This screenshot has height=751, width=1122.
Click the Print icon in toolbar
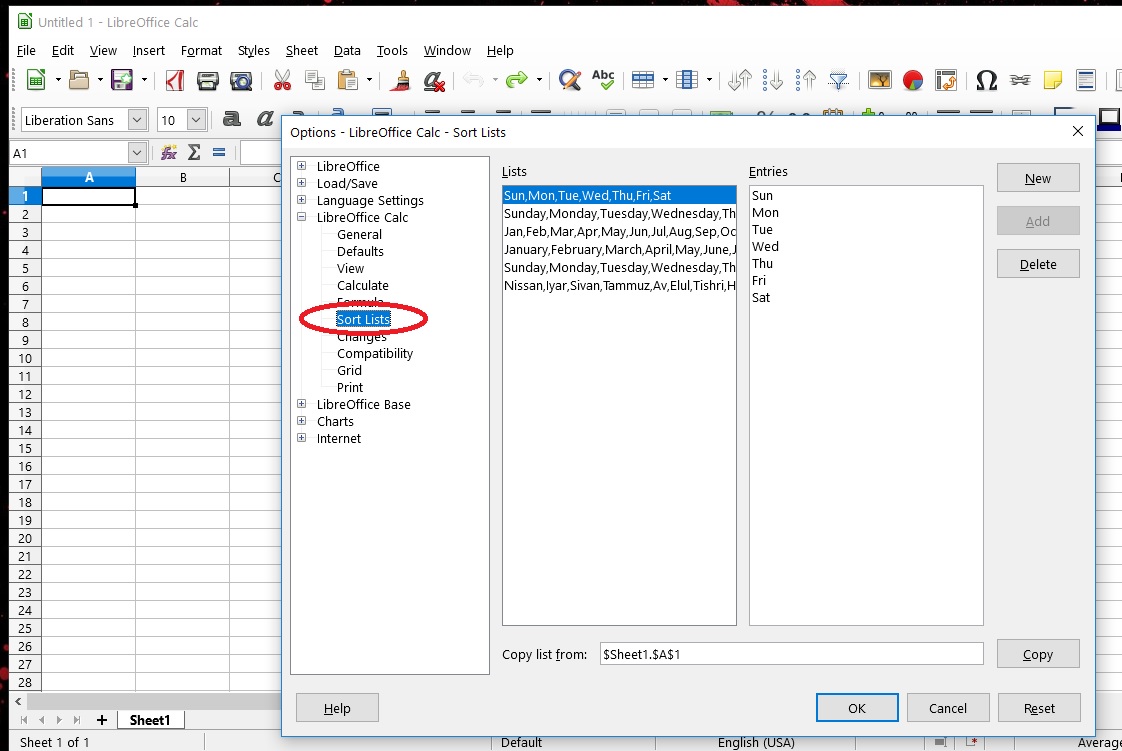click(x=208, y=80)
